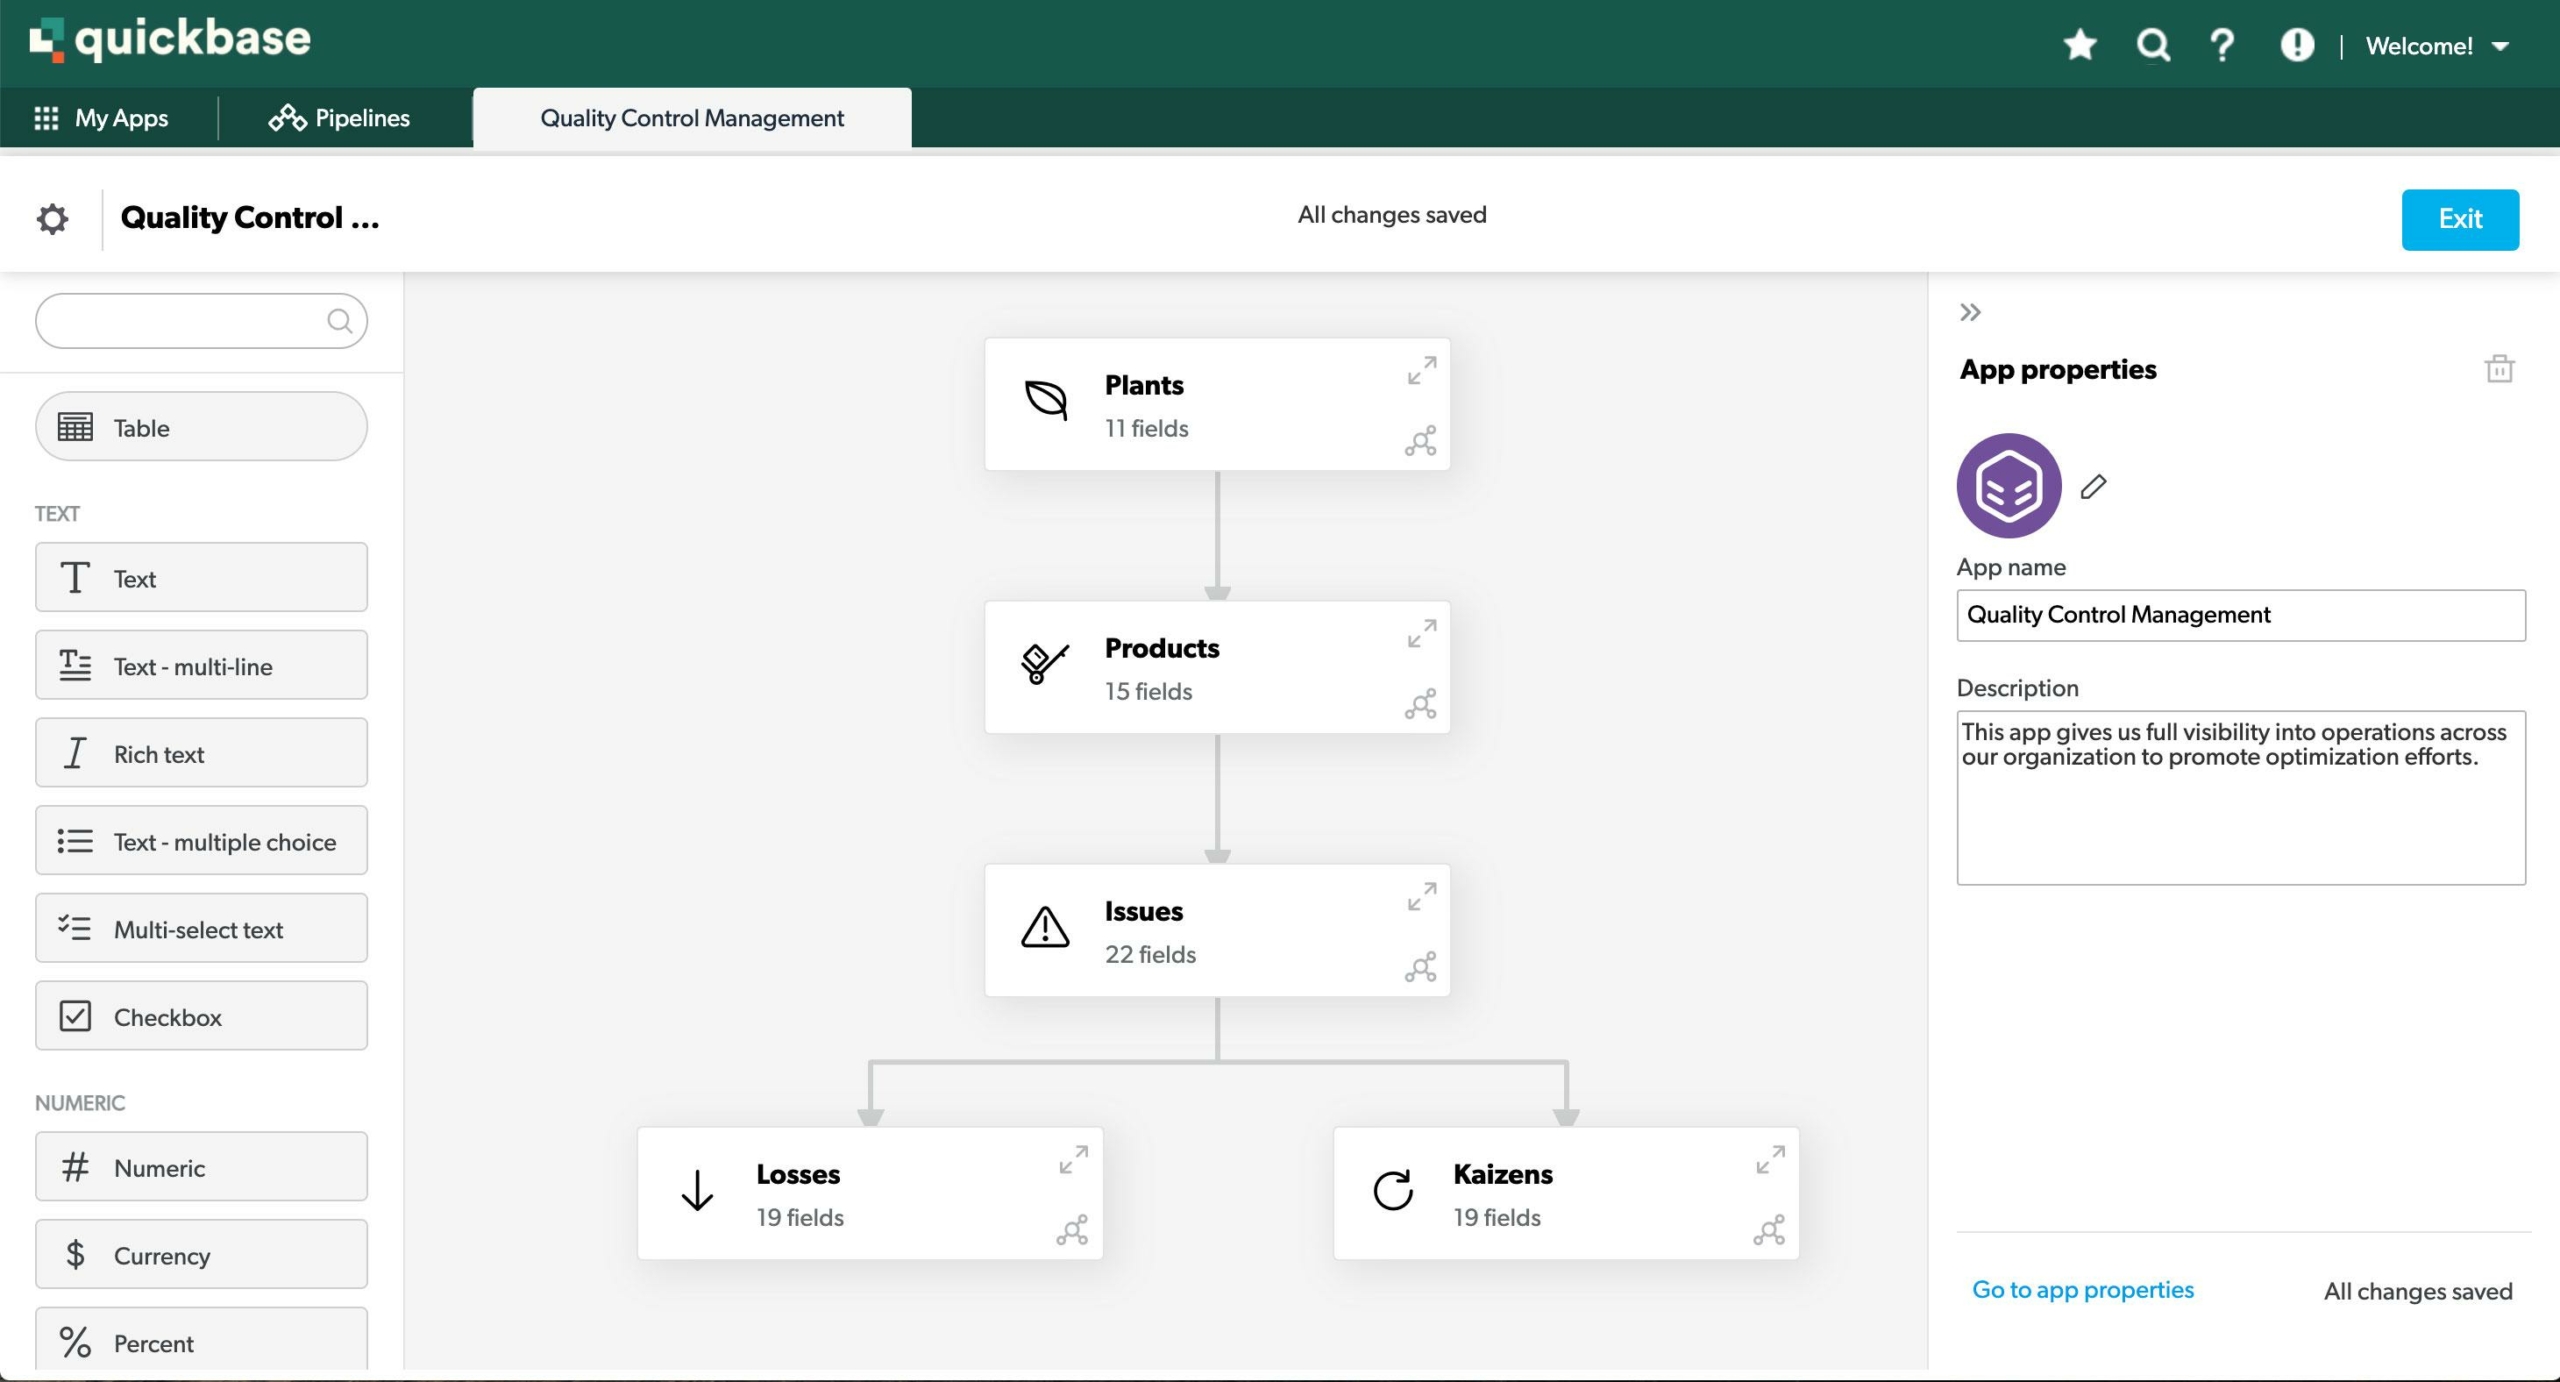Image resolution: width=2560 pixels, height=1382 pixels.
Task: Collapse the App properties panel
Action: (x=1969, y=313)
